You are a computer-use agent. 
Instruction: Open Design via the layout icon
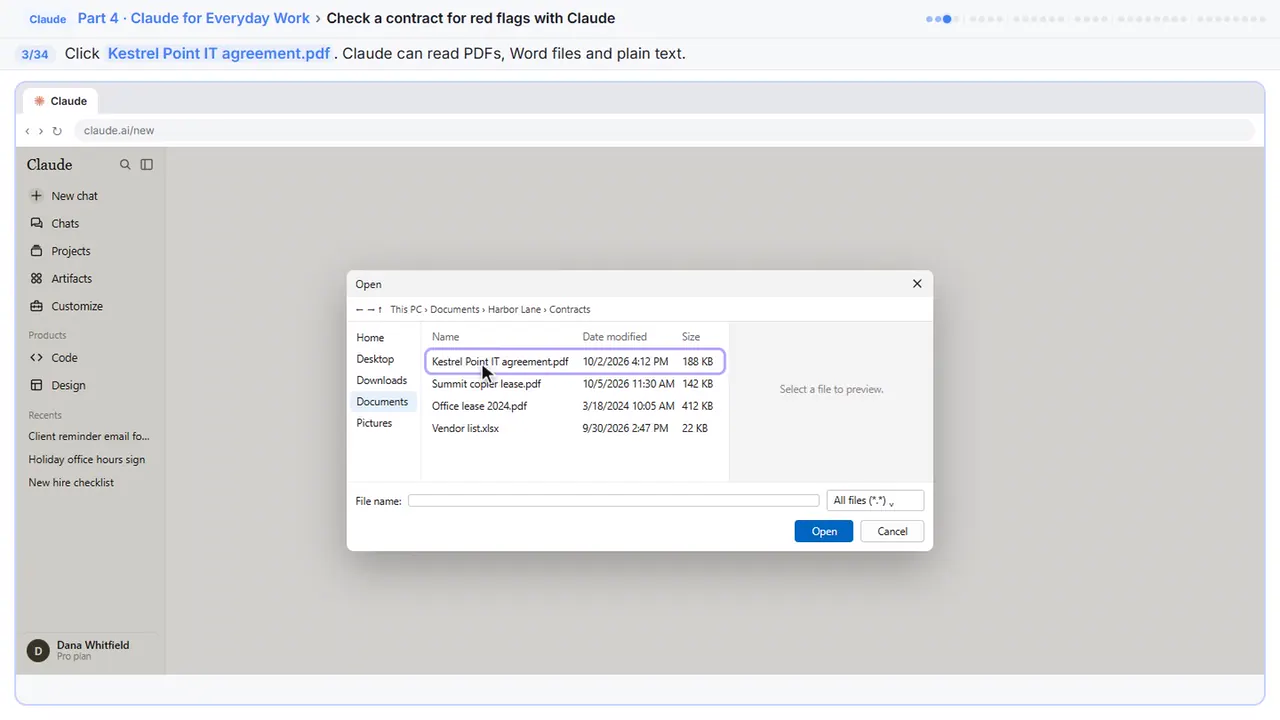click(x=37, y=385)
